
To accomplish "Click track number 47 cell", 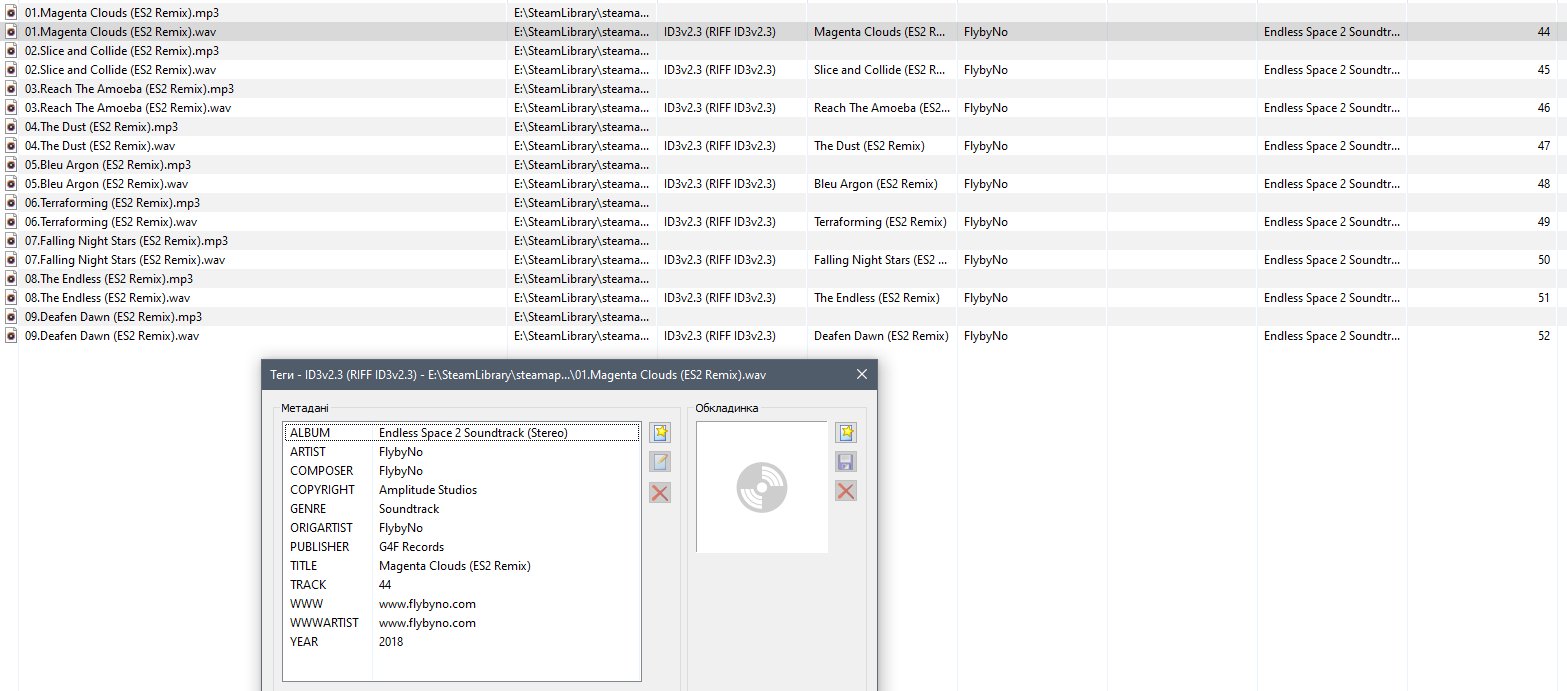I will tap(1544, 146).
